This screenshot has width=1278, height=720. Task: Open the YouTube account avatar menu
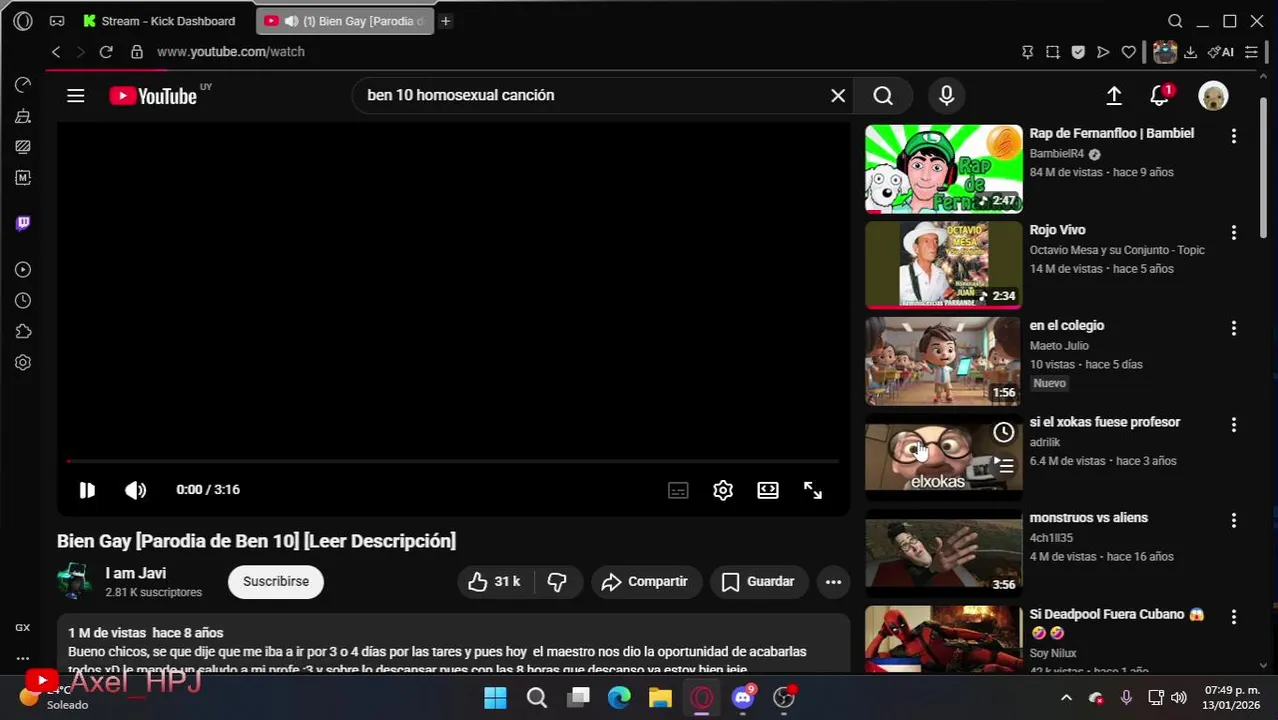1213,96
